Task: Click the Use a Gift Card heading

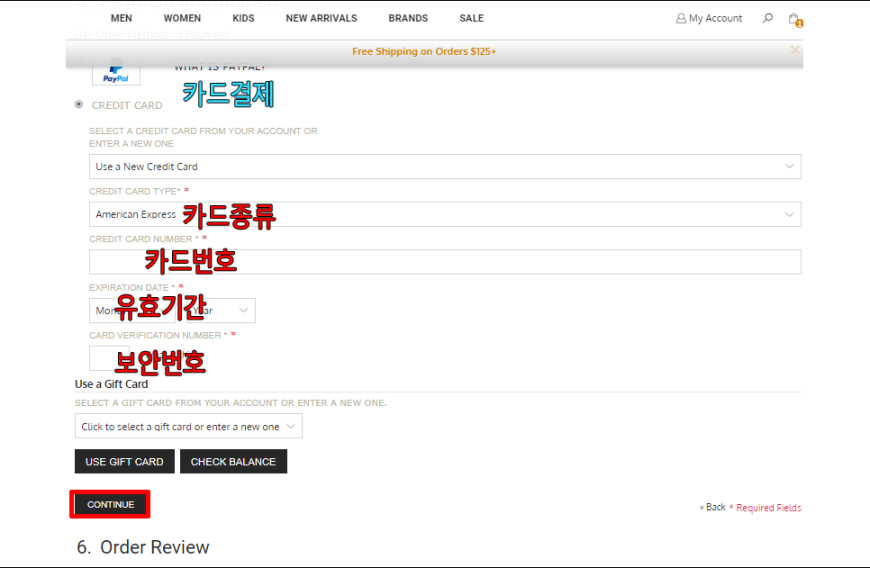Action: pyautogui.click(x=112, y=384)
